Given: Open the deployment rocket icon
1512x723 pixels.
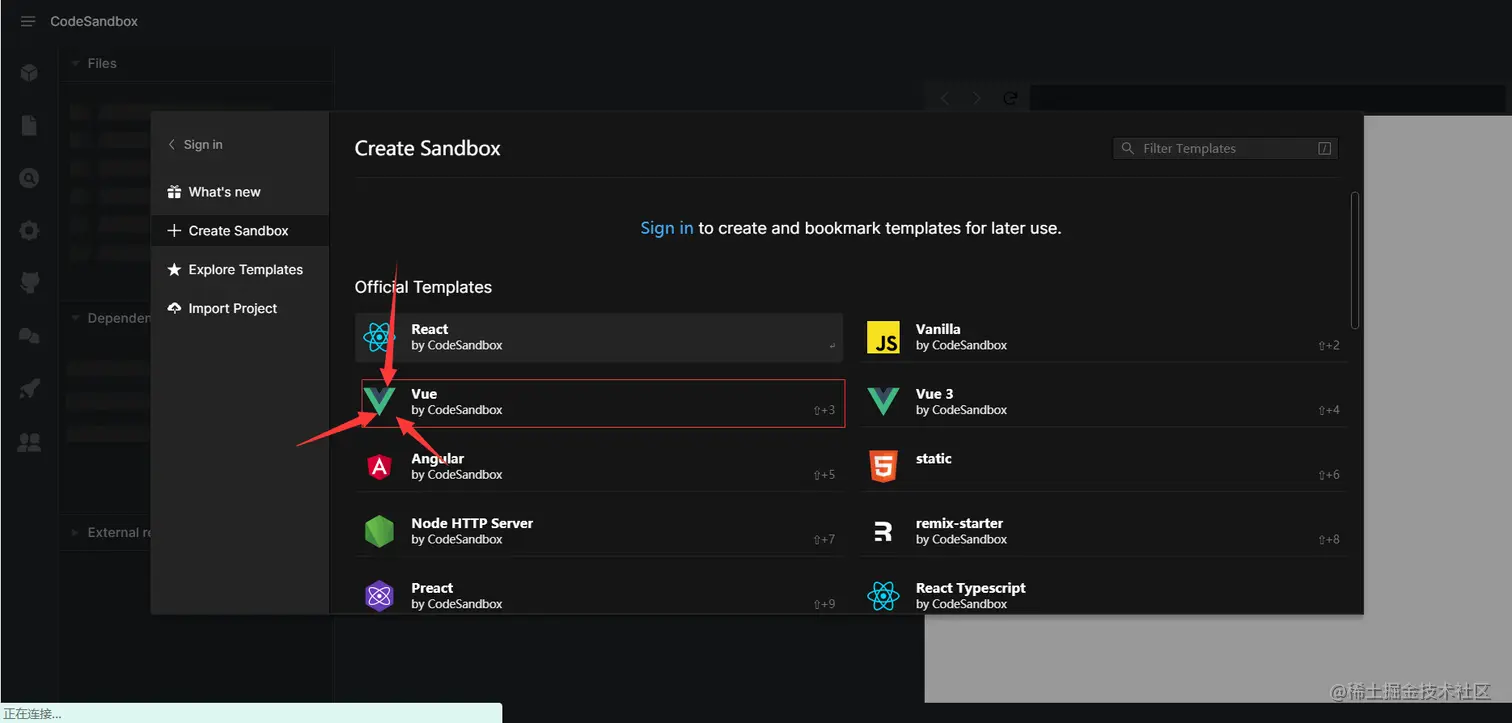Looking at the screenshot, I should coord(29,389).
